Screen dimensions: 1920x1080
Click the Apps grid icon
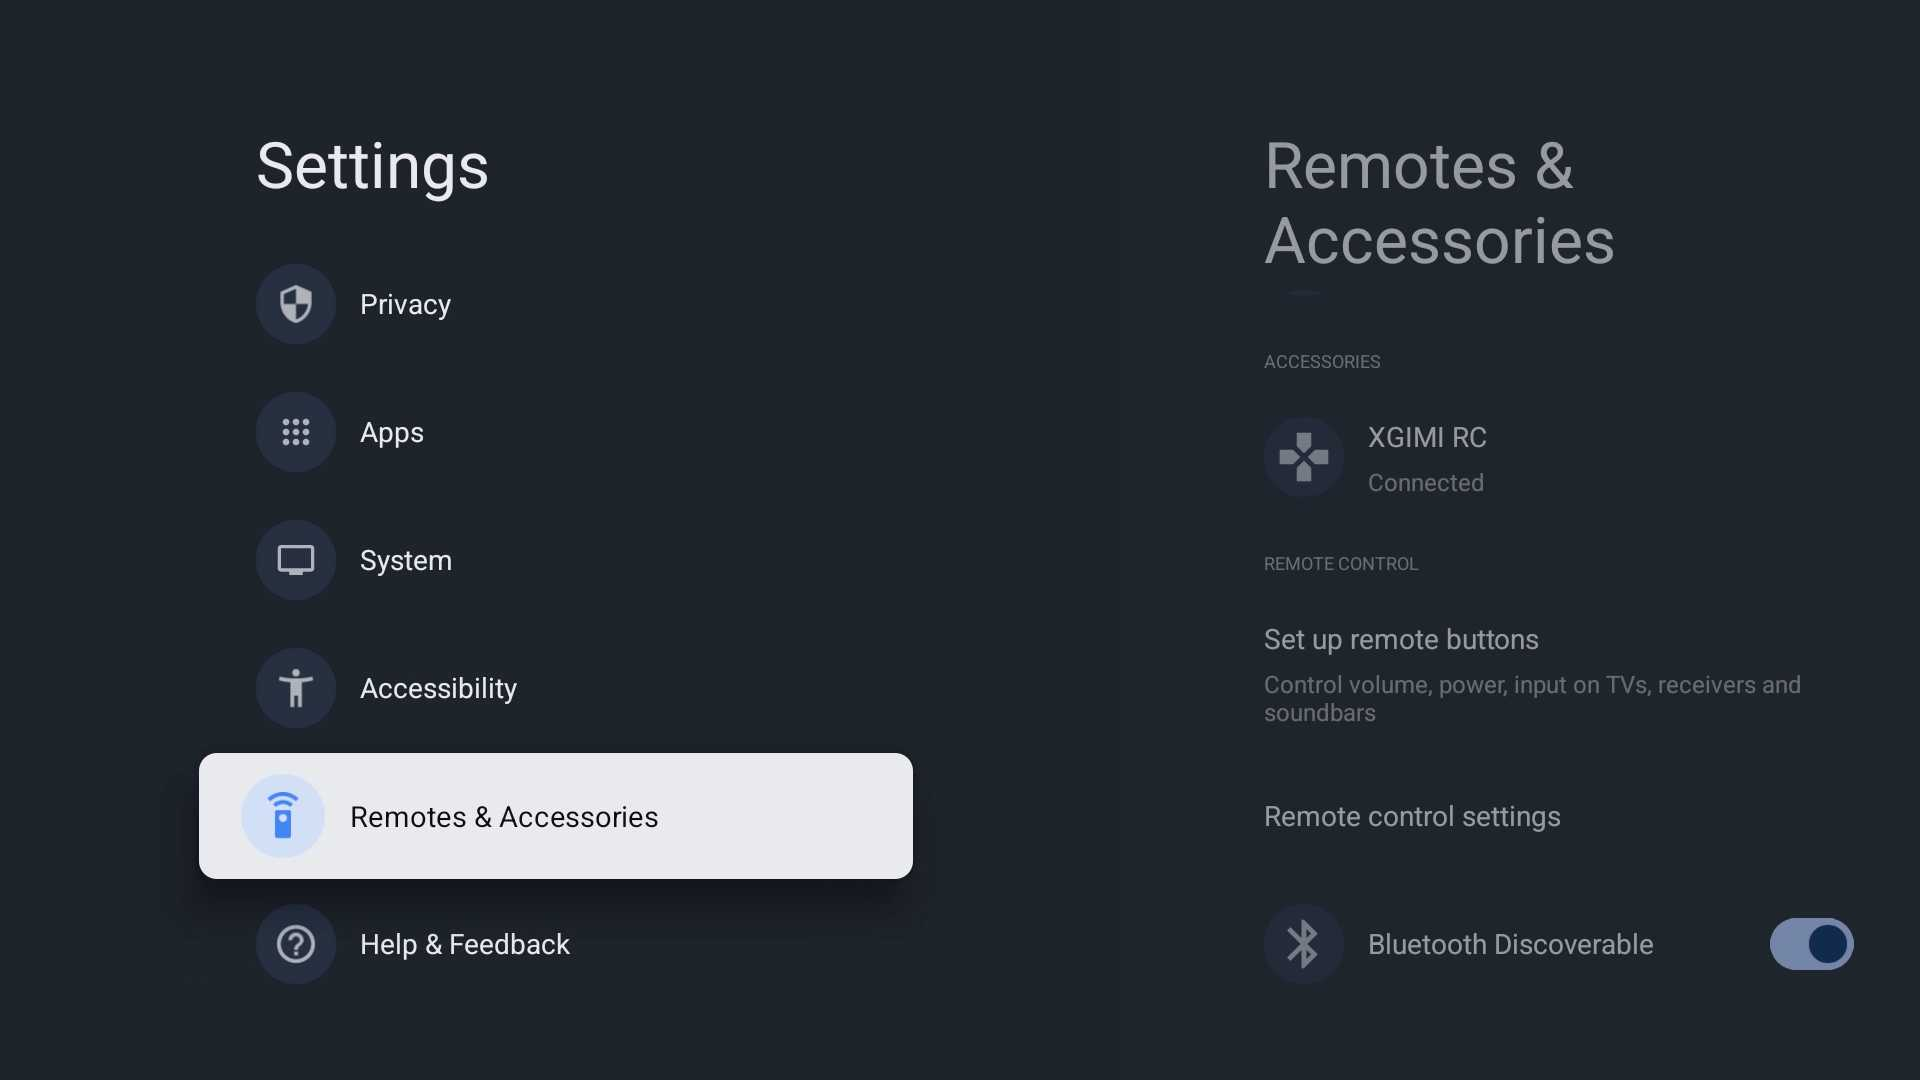pyautogui.click(x=296, y=432)
